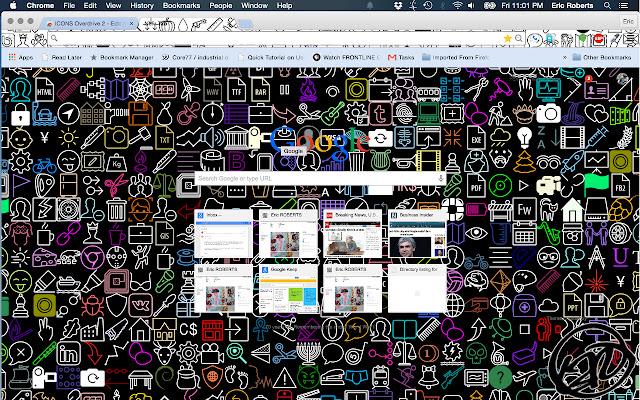Open the Bookmarks menu

point(181,5)
